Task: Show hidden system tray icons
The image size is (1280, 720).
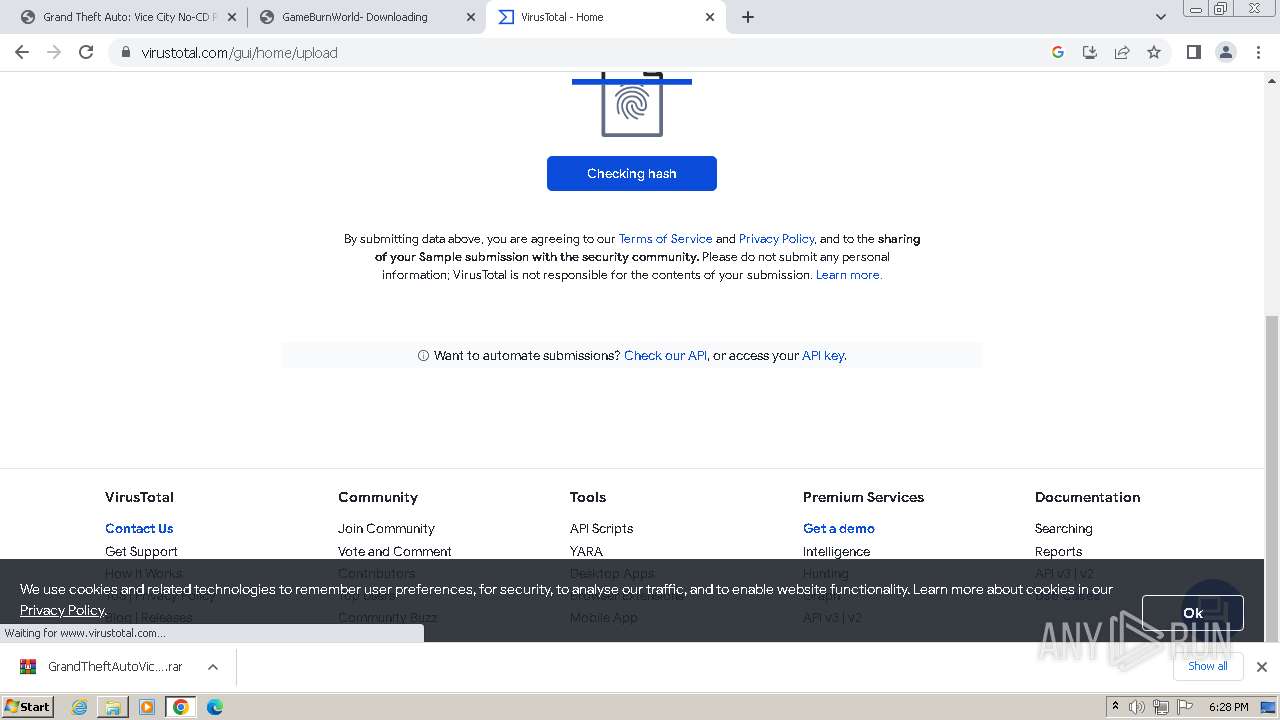Action: tap(1115, 707)
